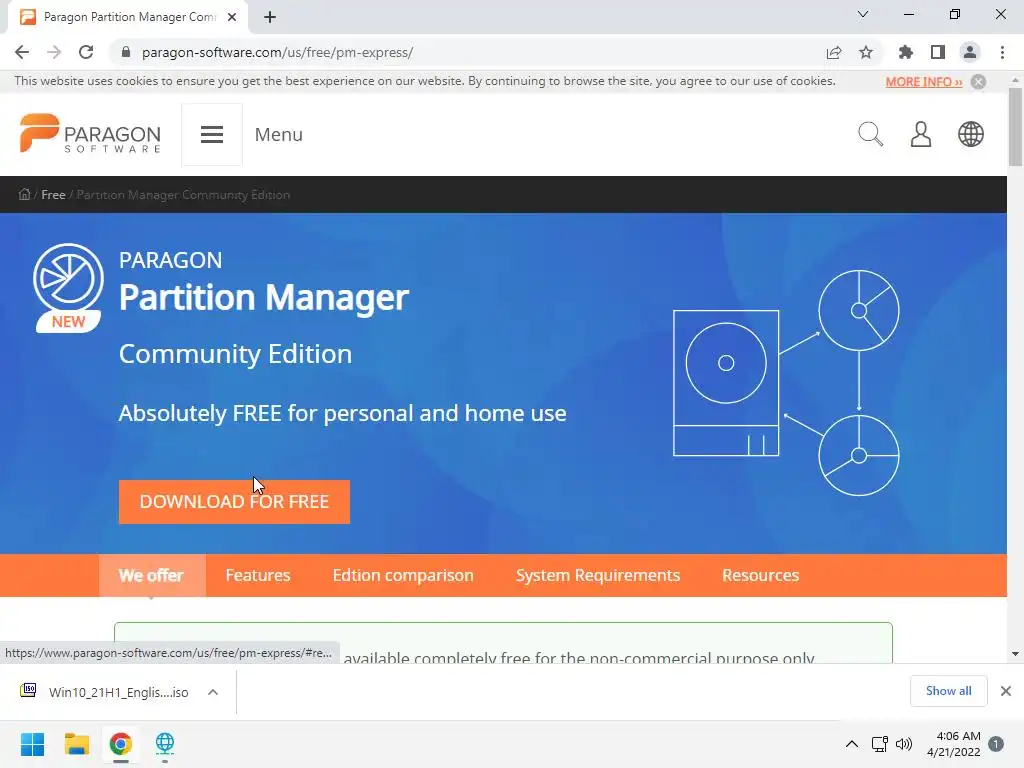Switch to the Features tab
The width and height of the screenshot is (1024, 768).
click(x=258, y=575)
